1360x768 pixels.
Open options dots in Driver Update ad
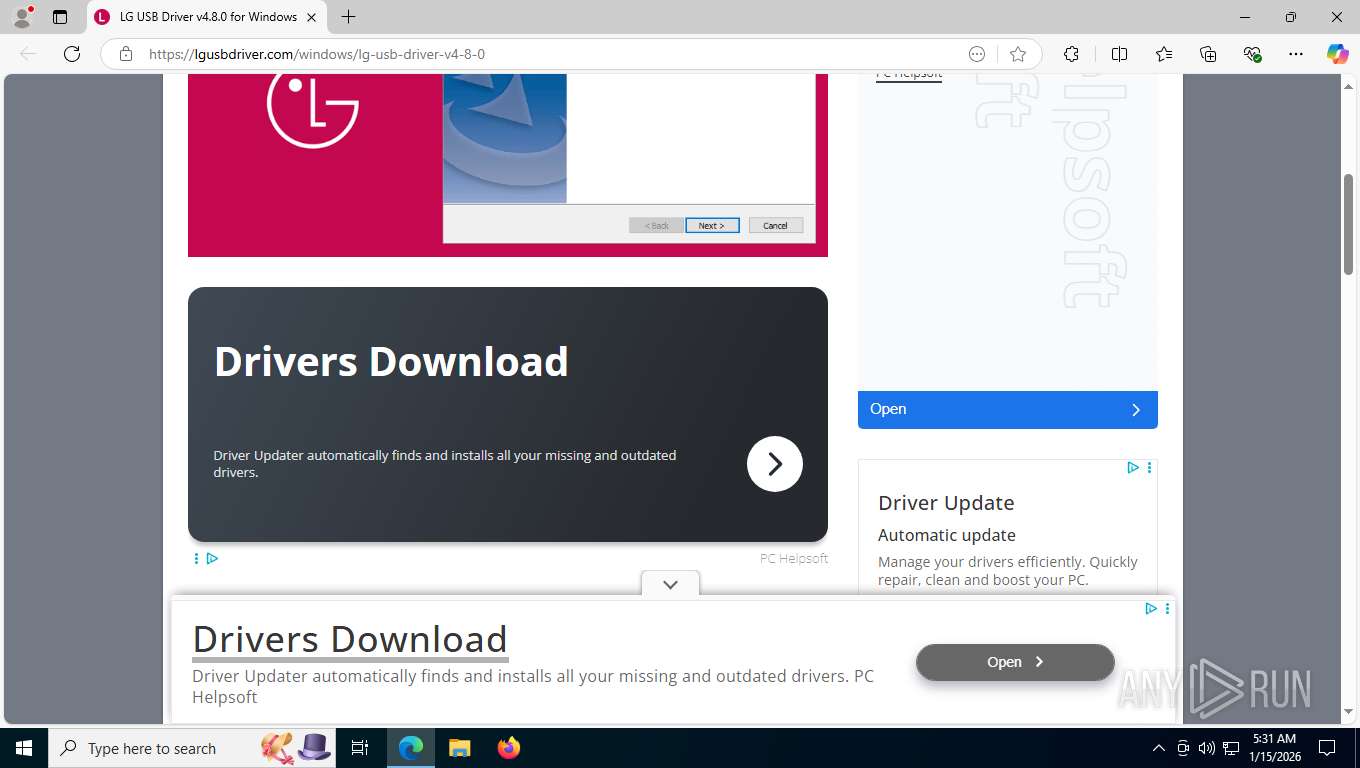tap(1150, 467)
